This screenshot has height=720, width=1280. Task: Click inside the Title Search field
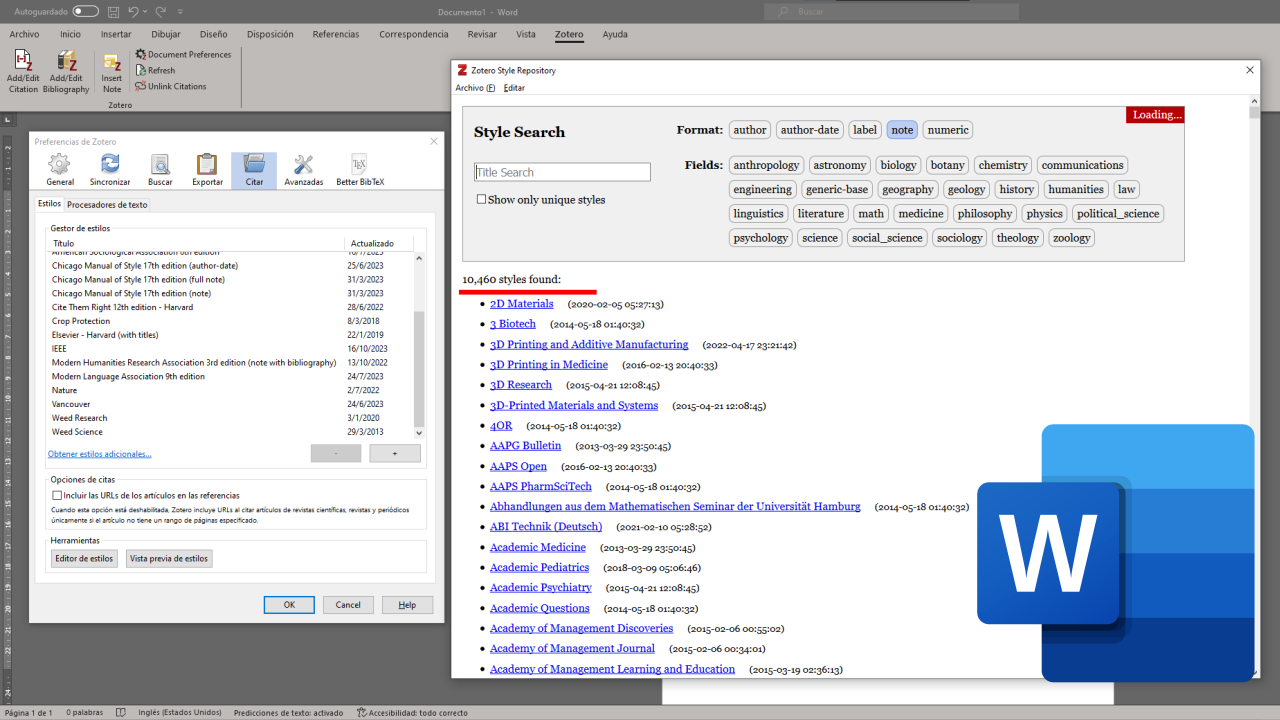click(x=562, y=172)
